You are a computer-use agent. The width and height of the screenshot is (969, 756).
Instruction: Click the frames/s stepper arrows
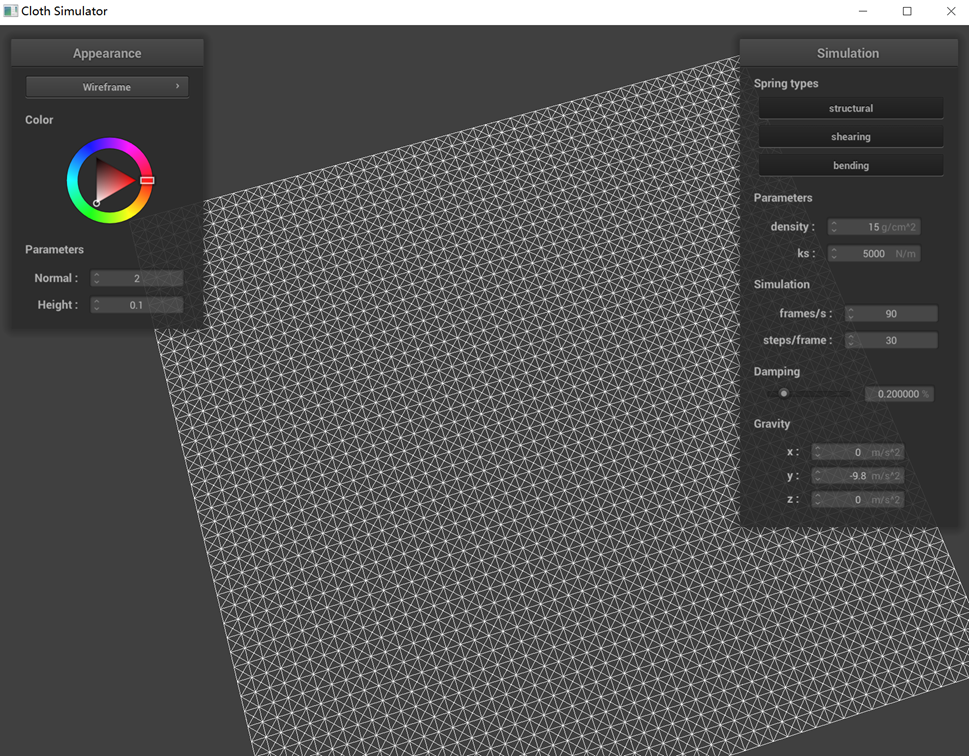[851, 314]
